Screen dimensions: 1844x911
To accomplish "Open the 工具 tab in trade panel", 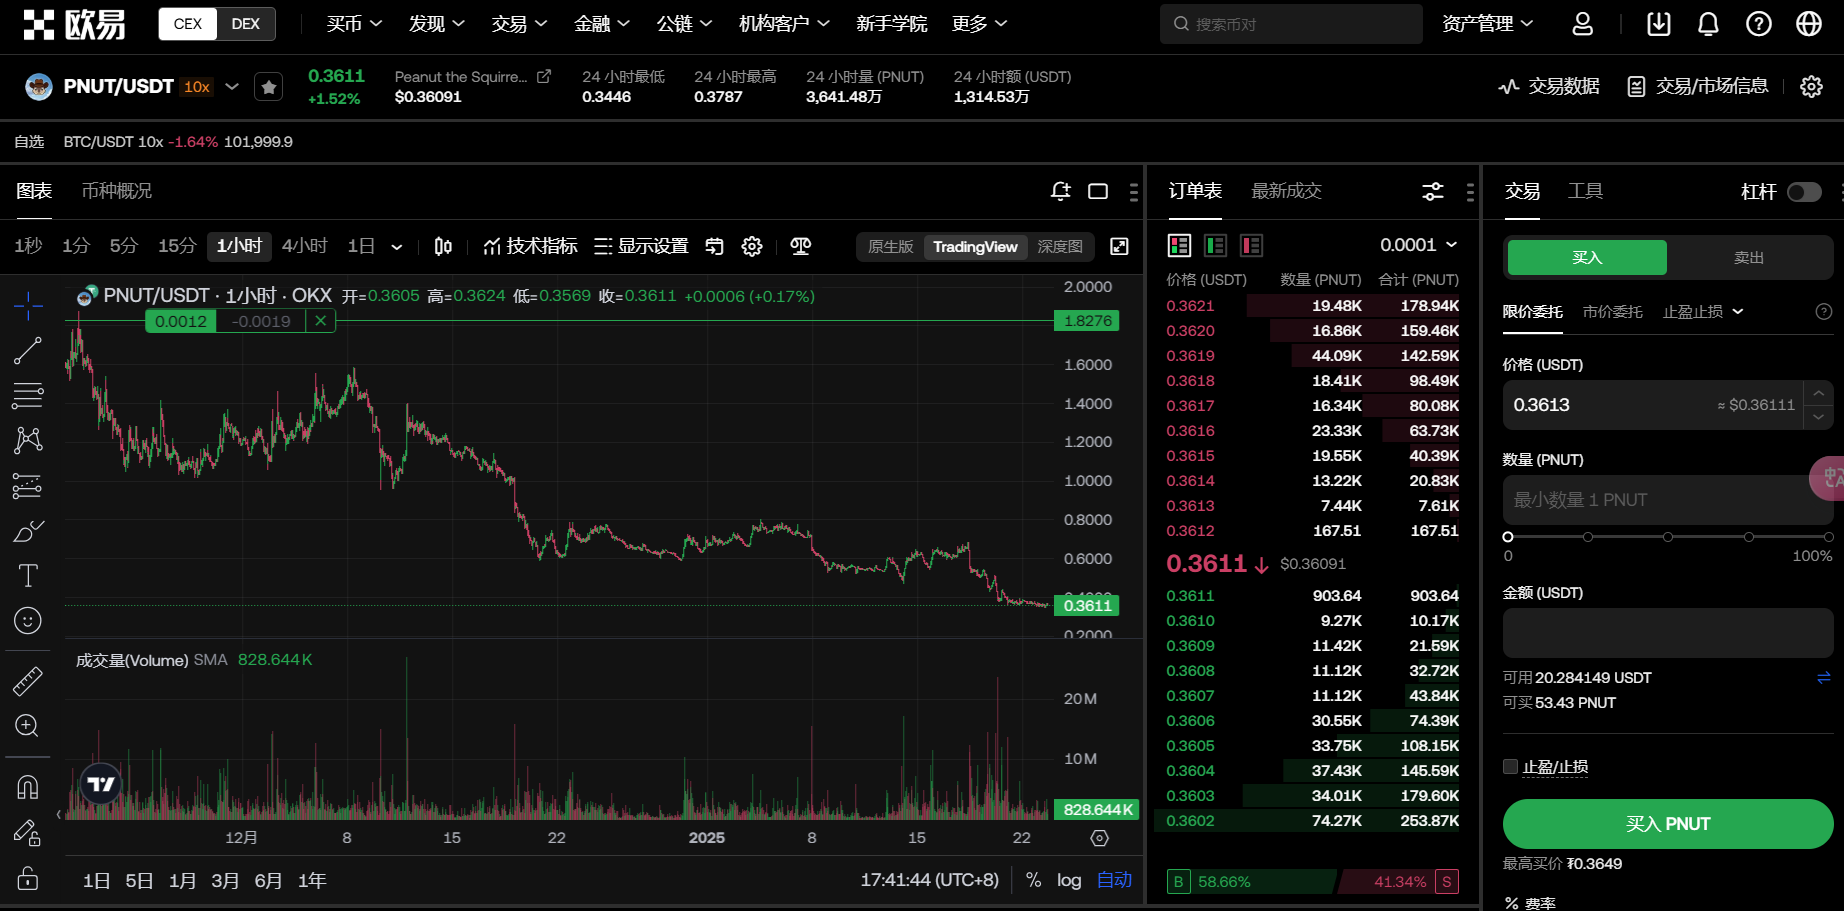I will click(1585, 191).
